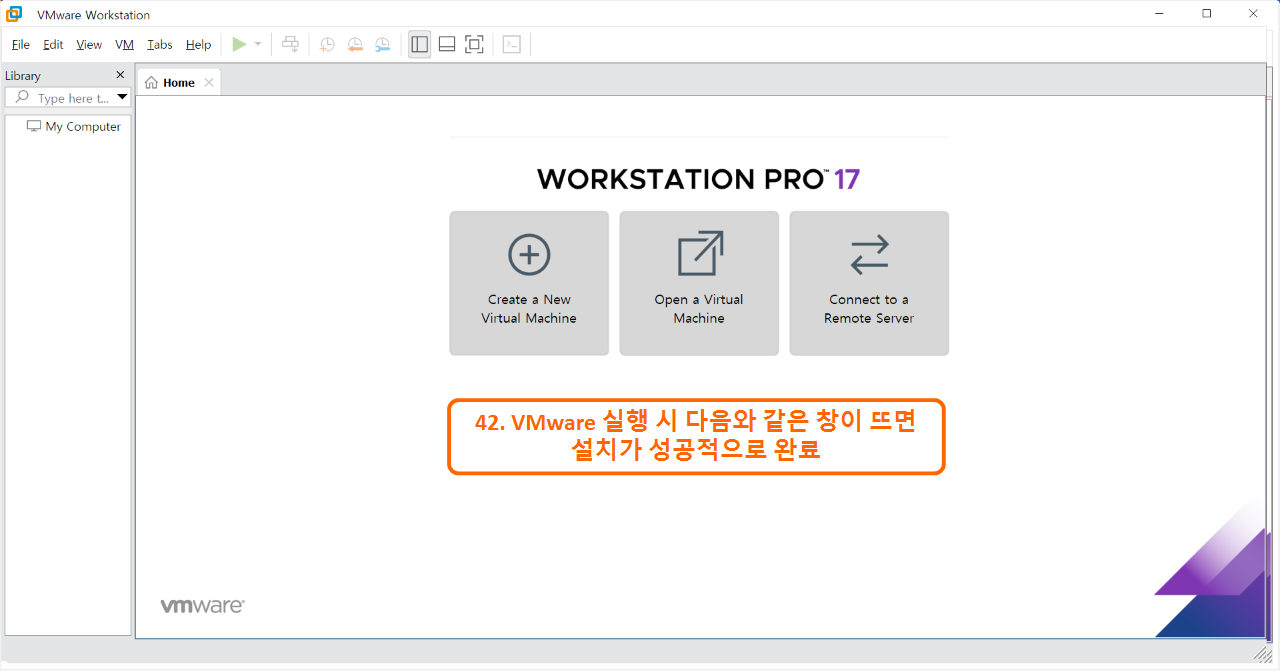Screen dimensions: 1280x671
Task: Select My Computer in library tree
Action: (74, 127)
